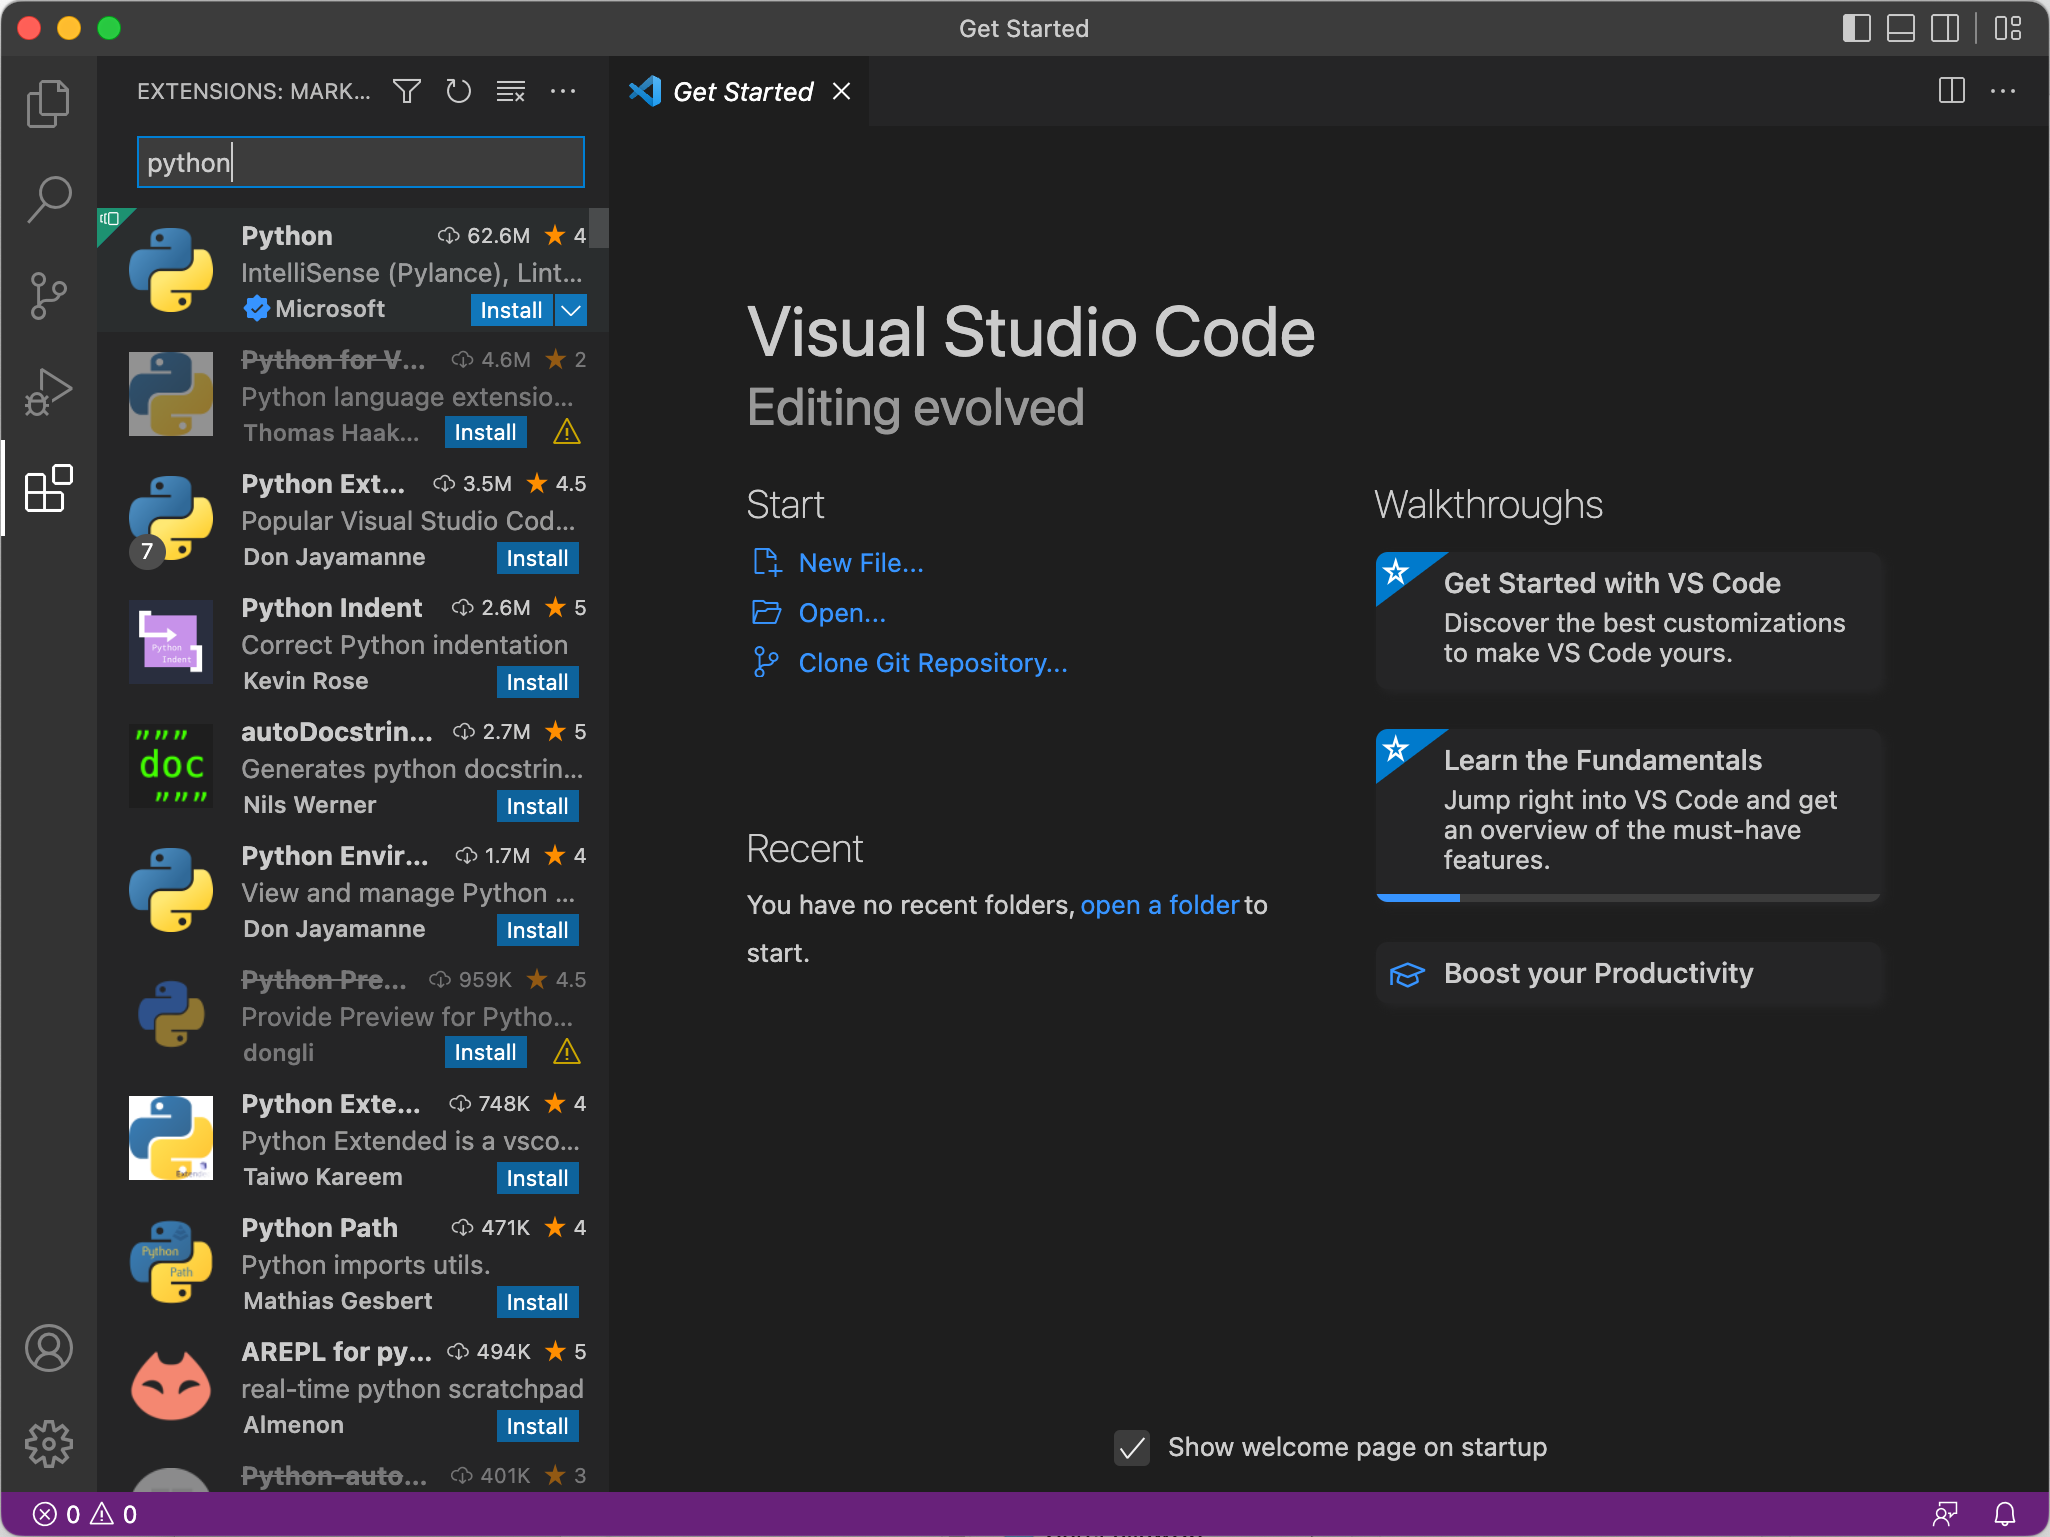Select the Get Started tab
The height and width of the screenshot is (1537, 2050).
click(x=742, y=92)
